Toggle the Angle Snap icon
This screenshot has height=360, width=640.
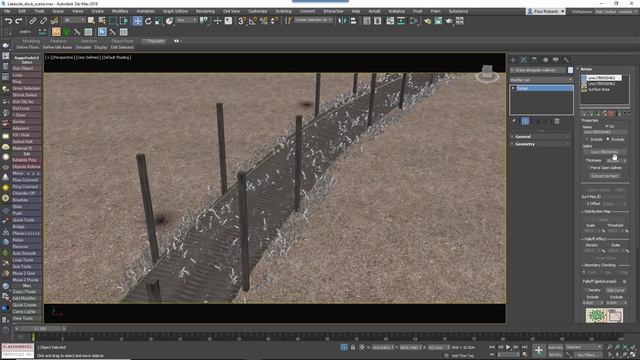(253, 21)
